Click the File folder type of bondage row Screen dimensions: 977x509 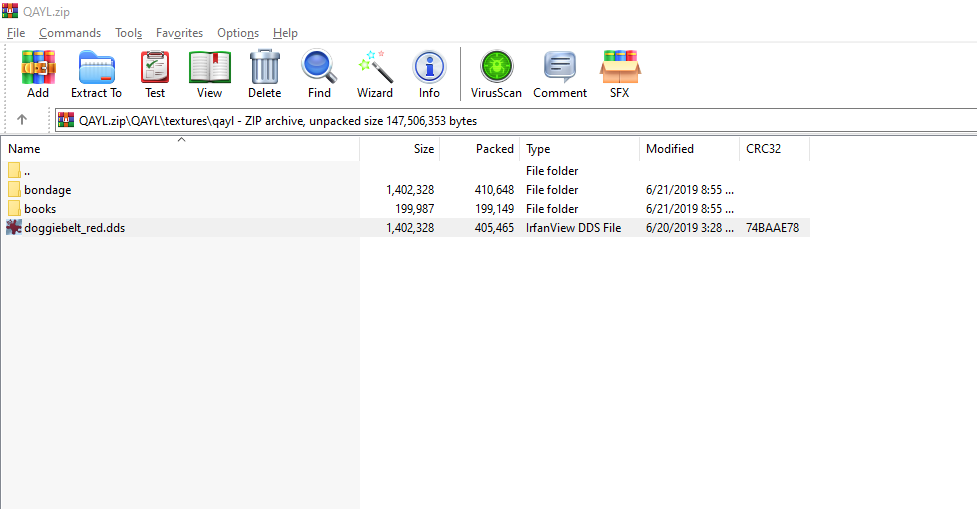(x=552, y=189)
